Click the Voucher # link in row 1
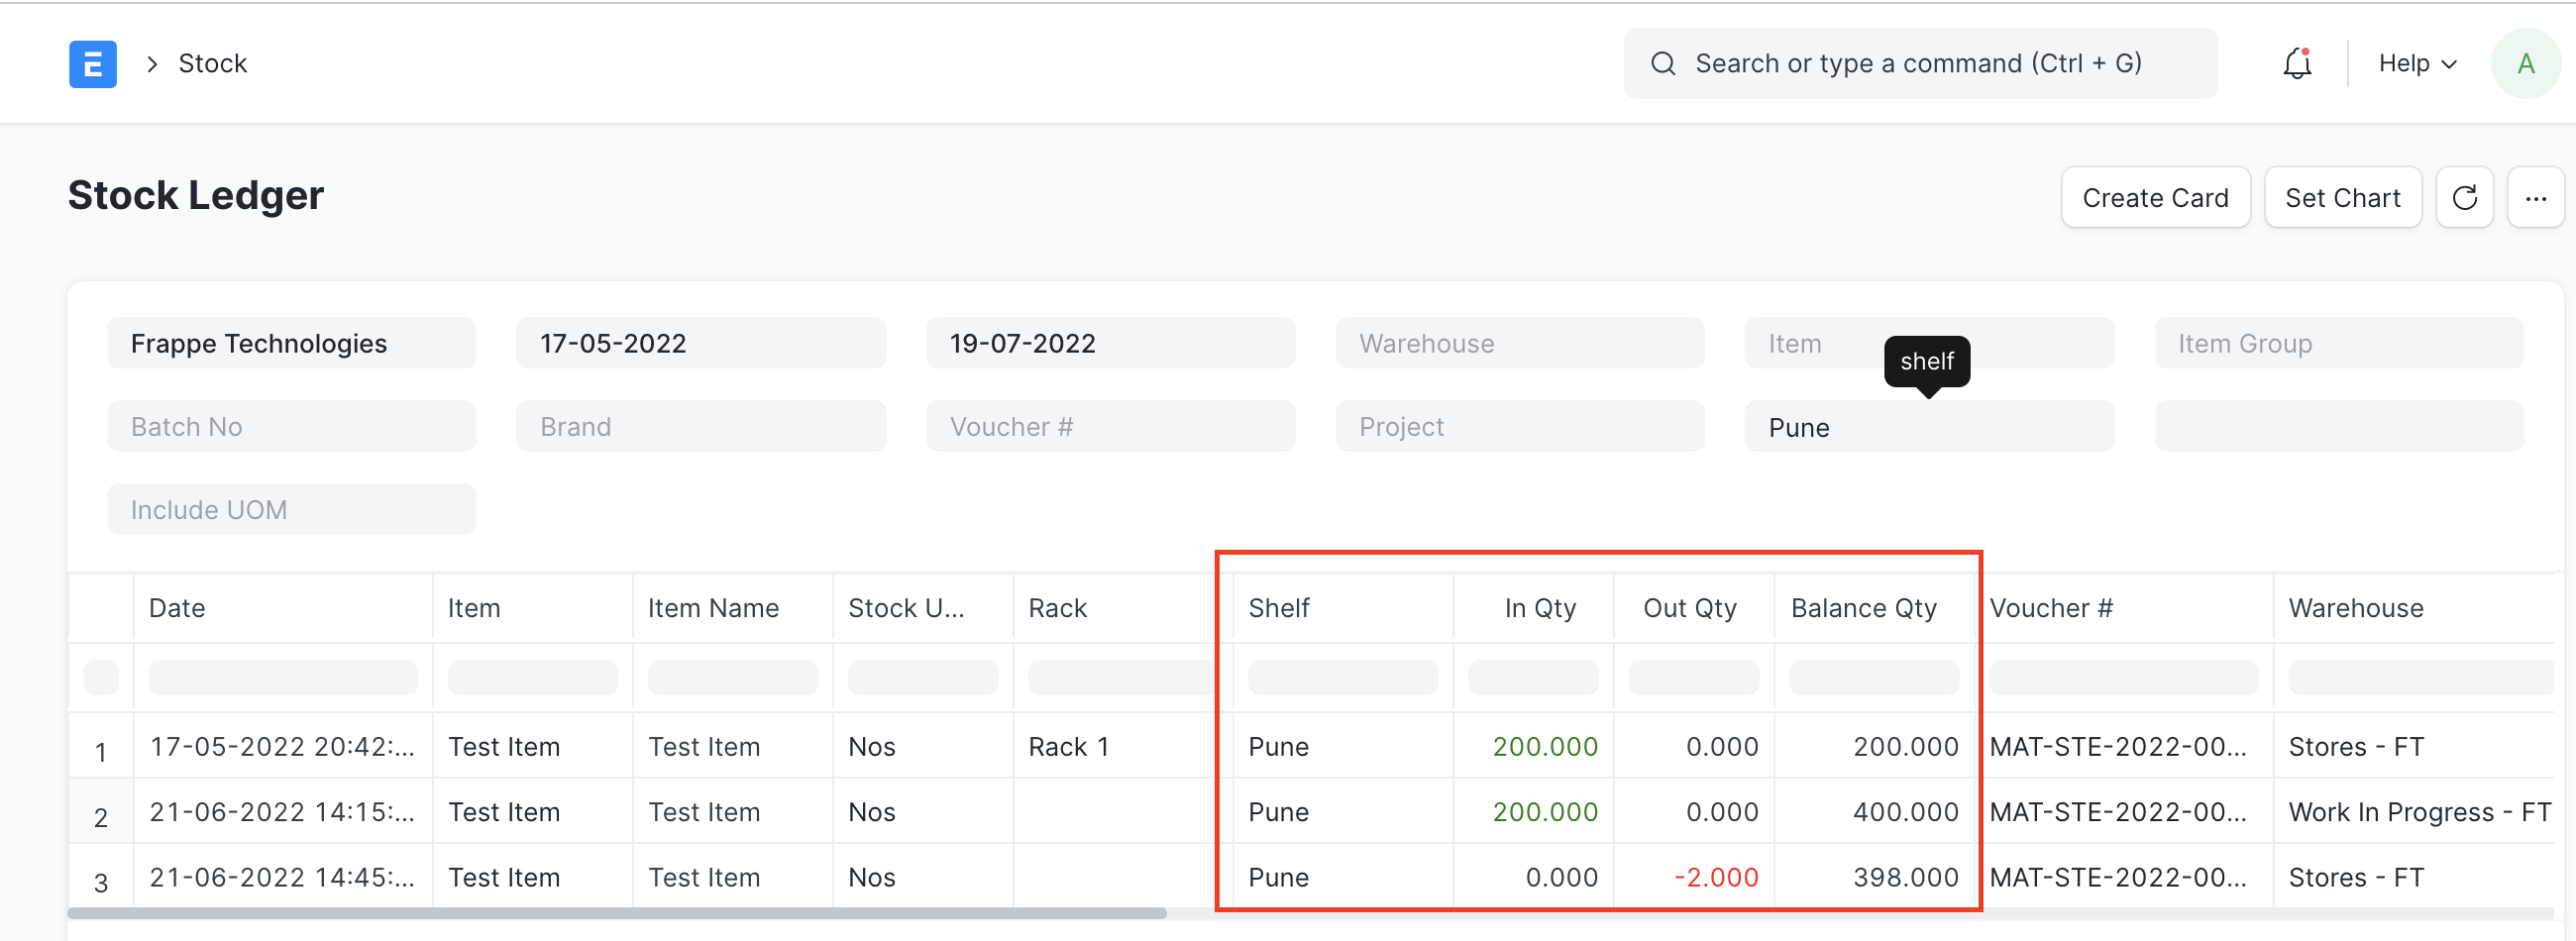Image resolution: width=2576 pixels, height=941 pixels. point(2120,745)
